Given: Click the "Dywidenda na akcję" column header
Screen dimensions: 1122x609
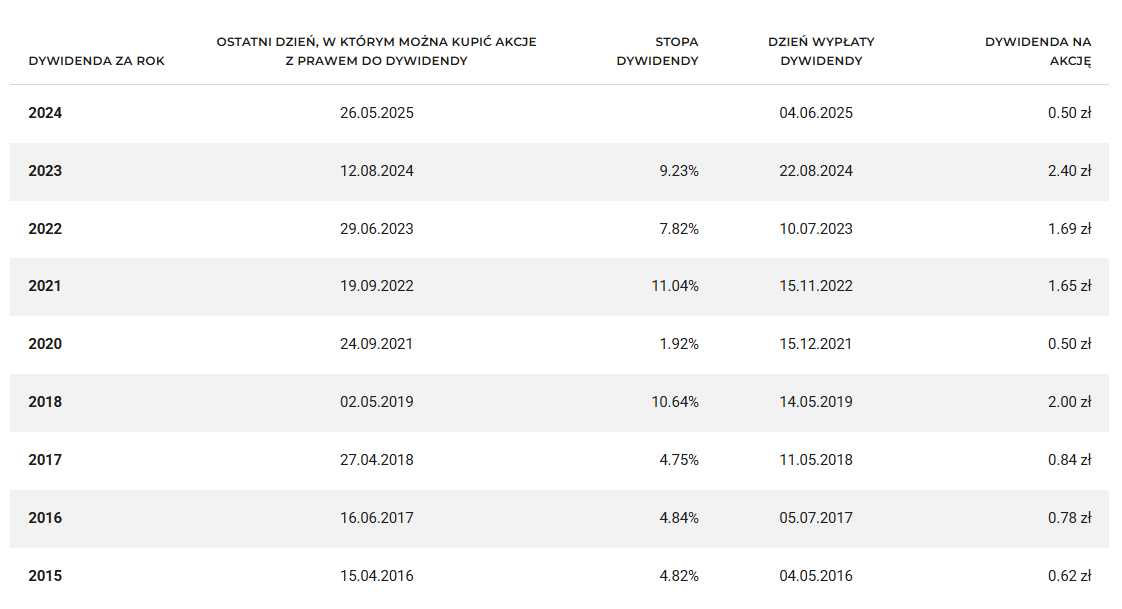Looking at the screenshot, I should (1038, 51).
